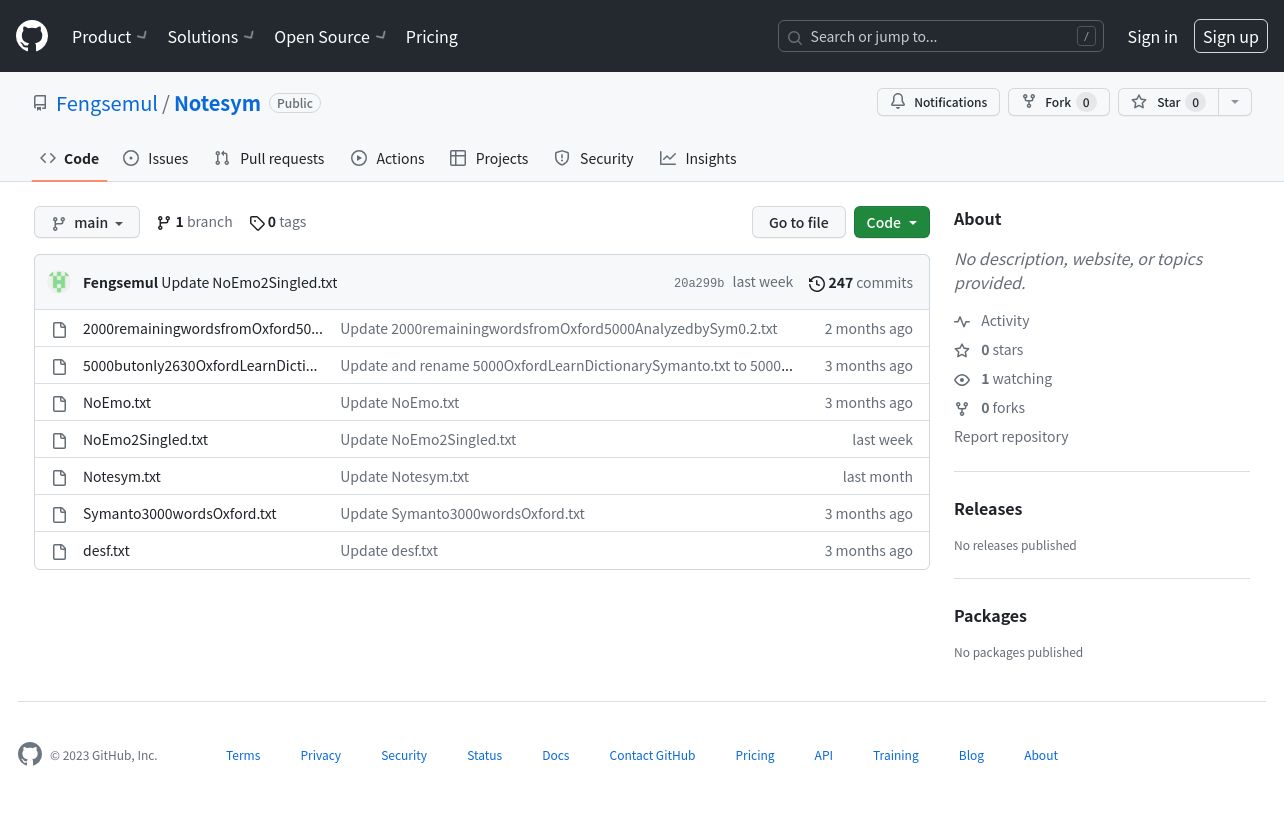The height and width of the screenshot is (816, 1284).
Task: Click the file icon next to NoEmo.txt
Action: coord(60,403)
